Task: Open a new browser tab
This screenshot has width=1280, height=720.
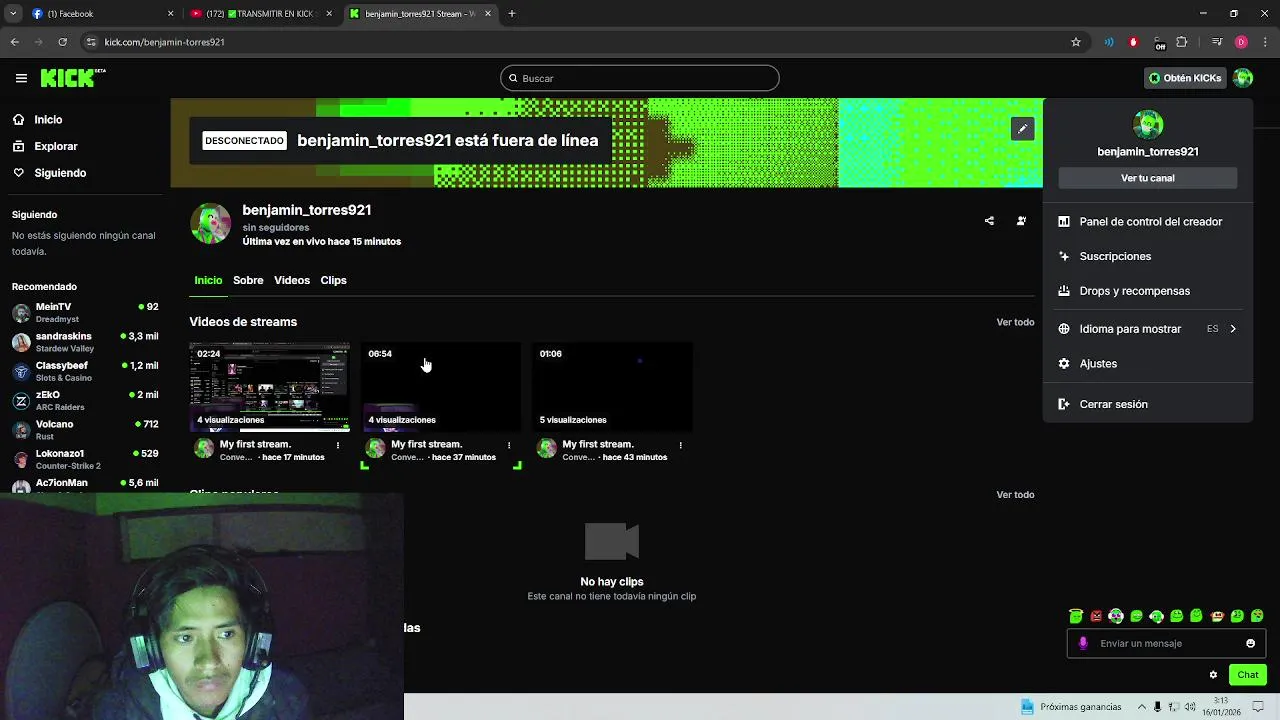Action: click(x=512, y=14)
